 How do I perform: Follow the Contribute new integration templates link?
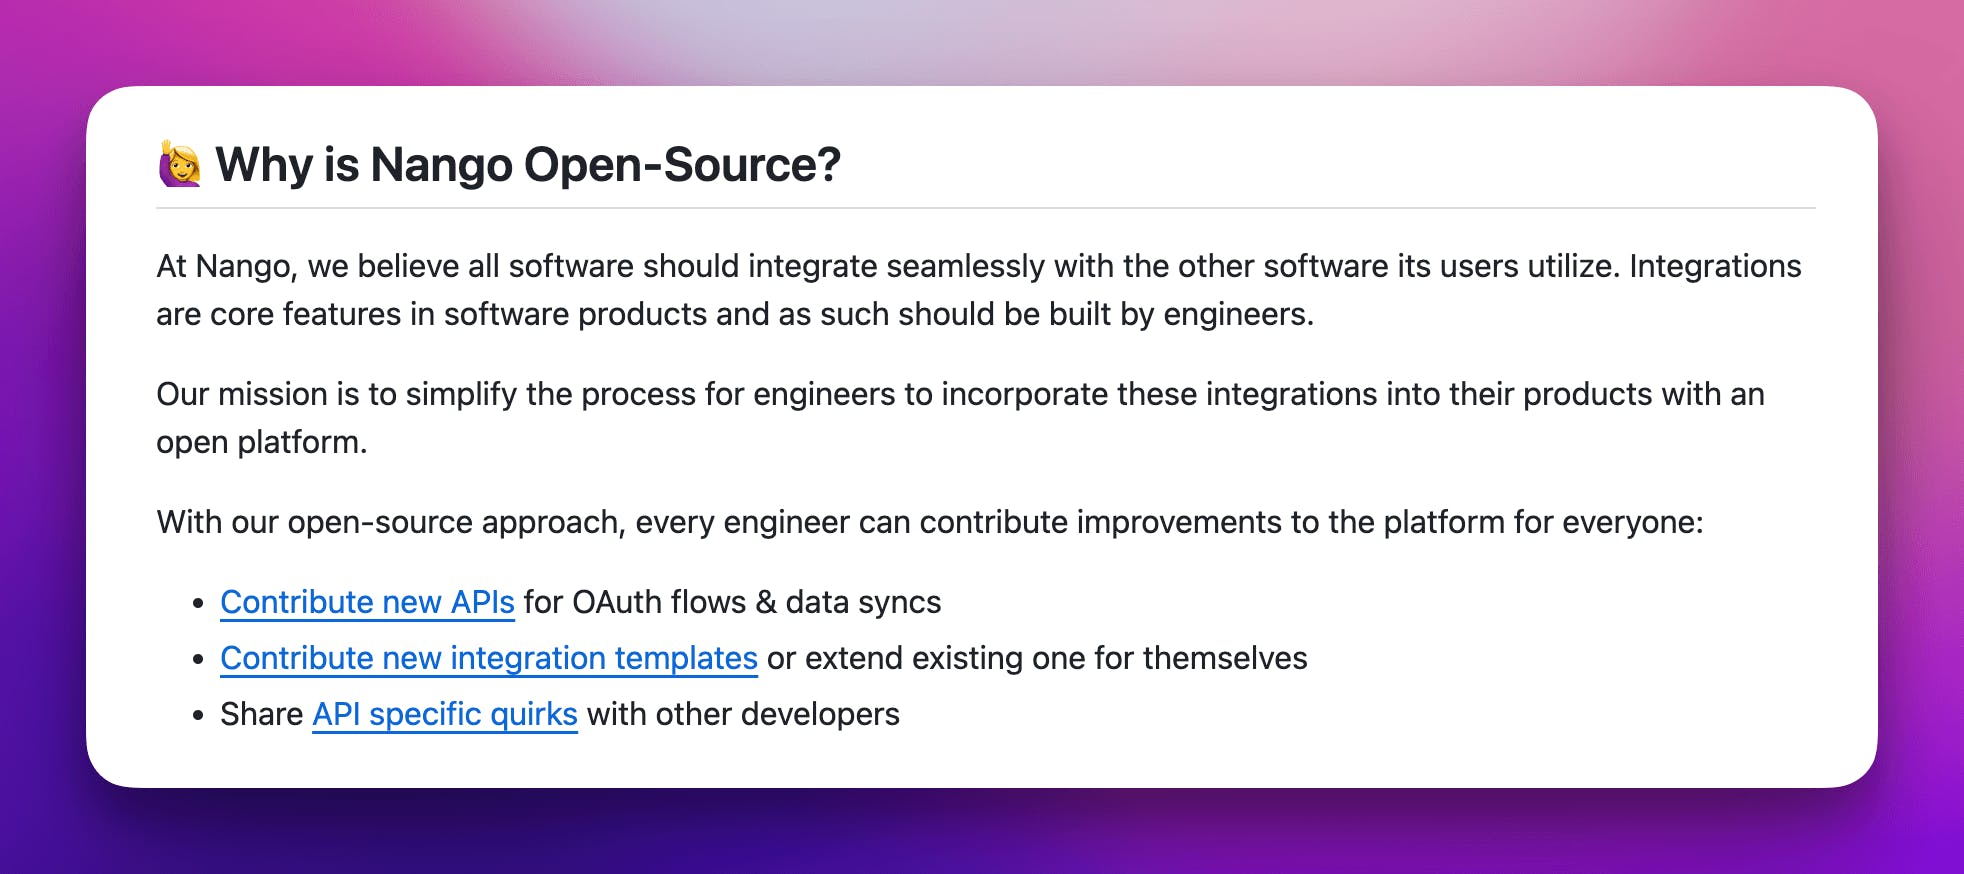(488, 658)
